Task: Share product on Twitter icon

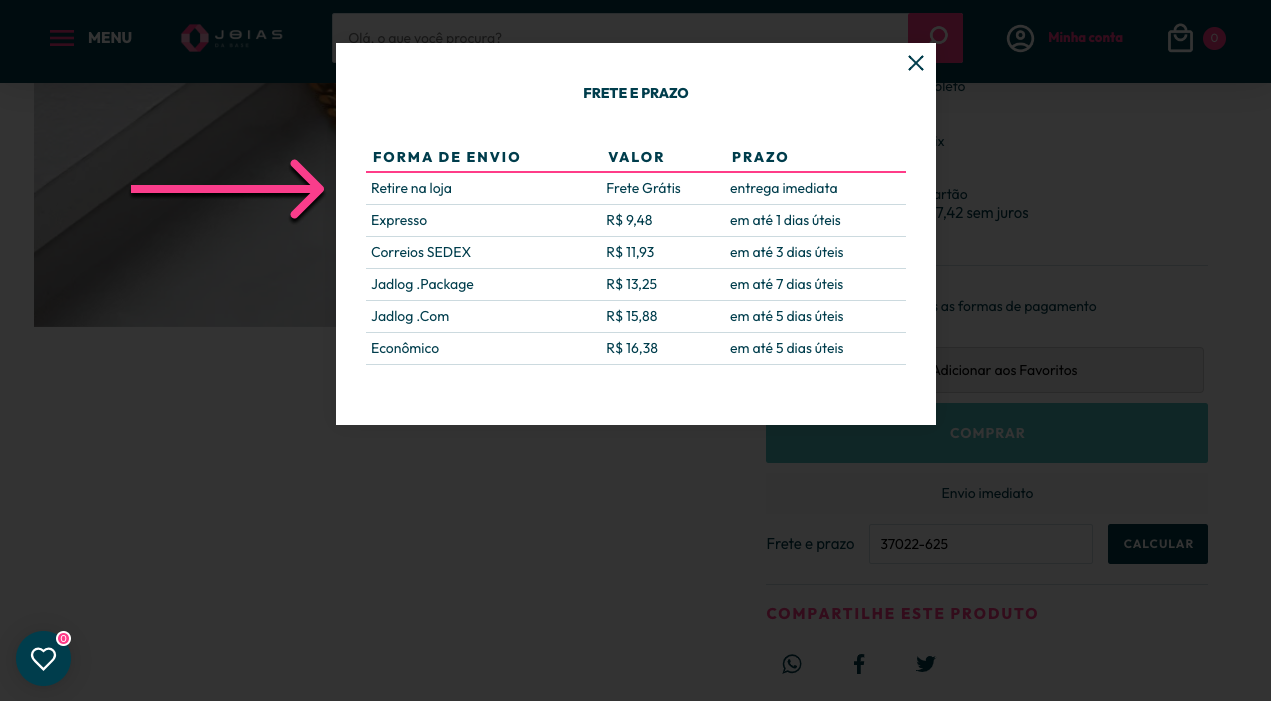Action: coord(926,664)
